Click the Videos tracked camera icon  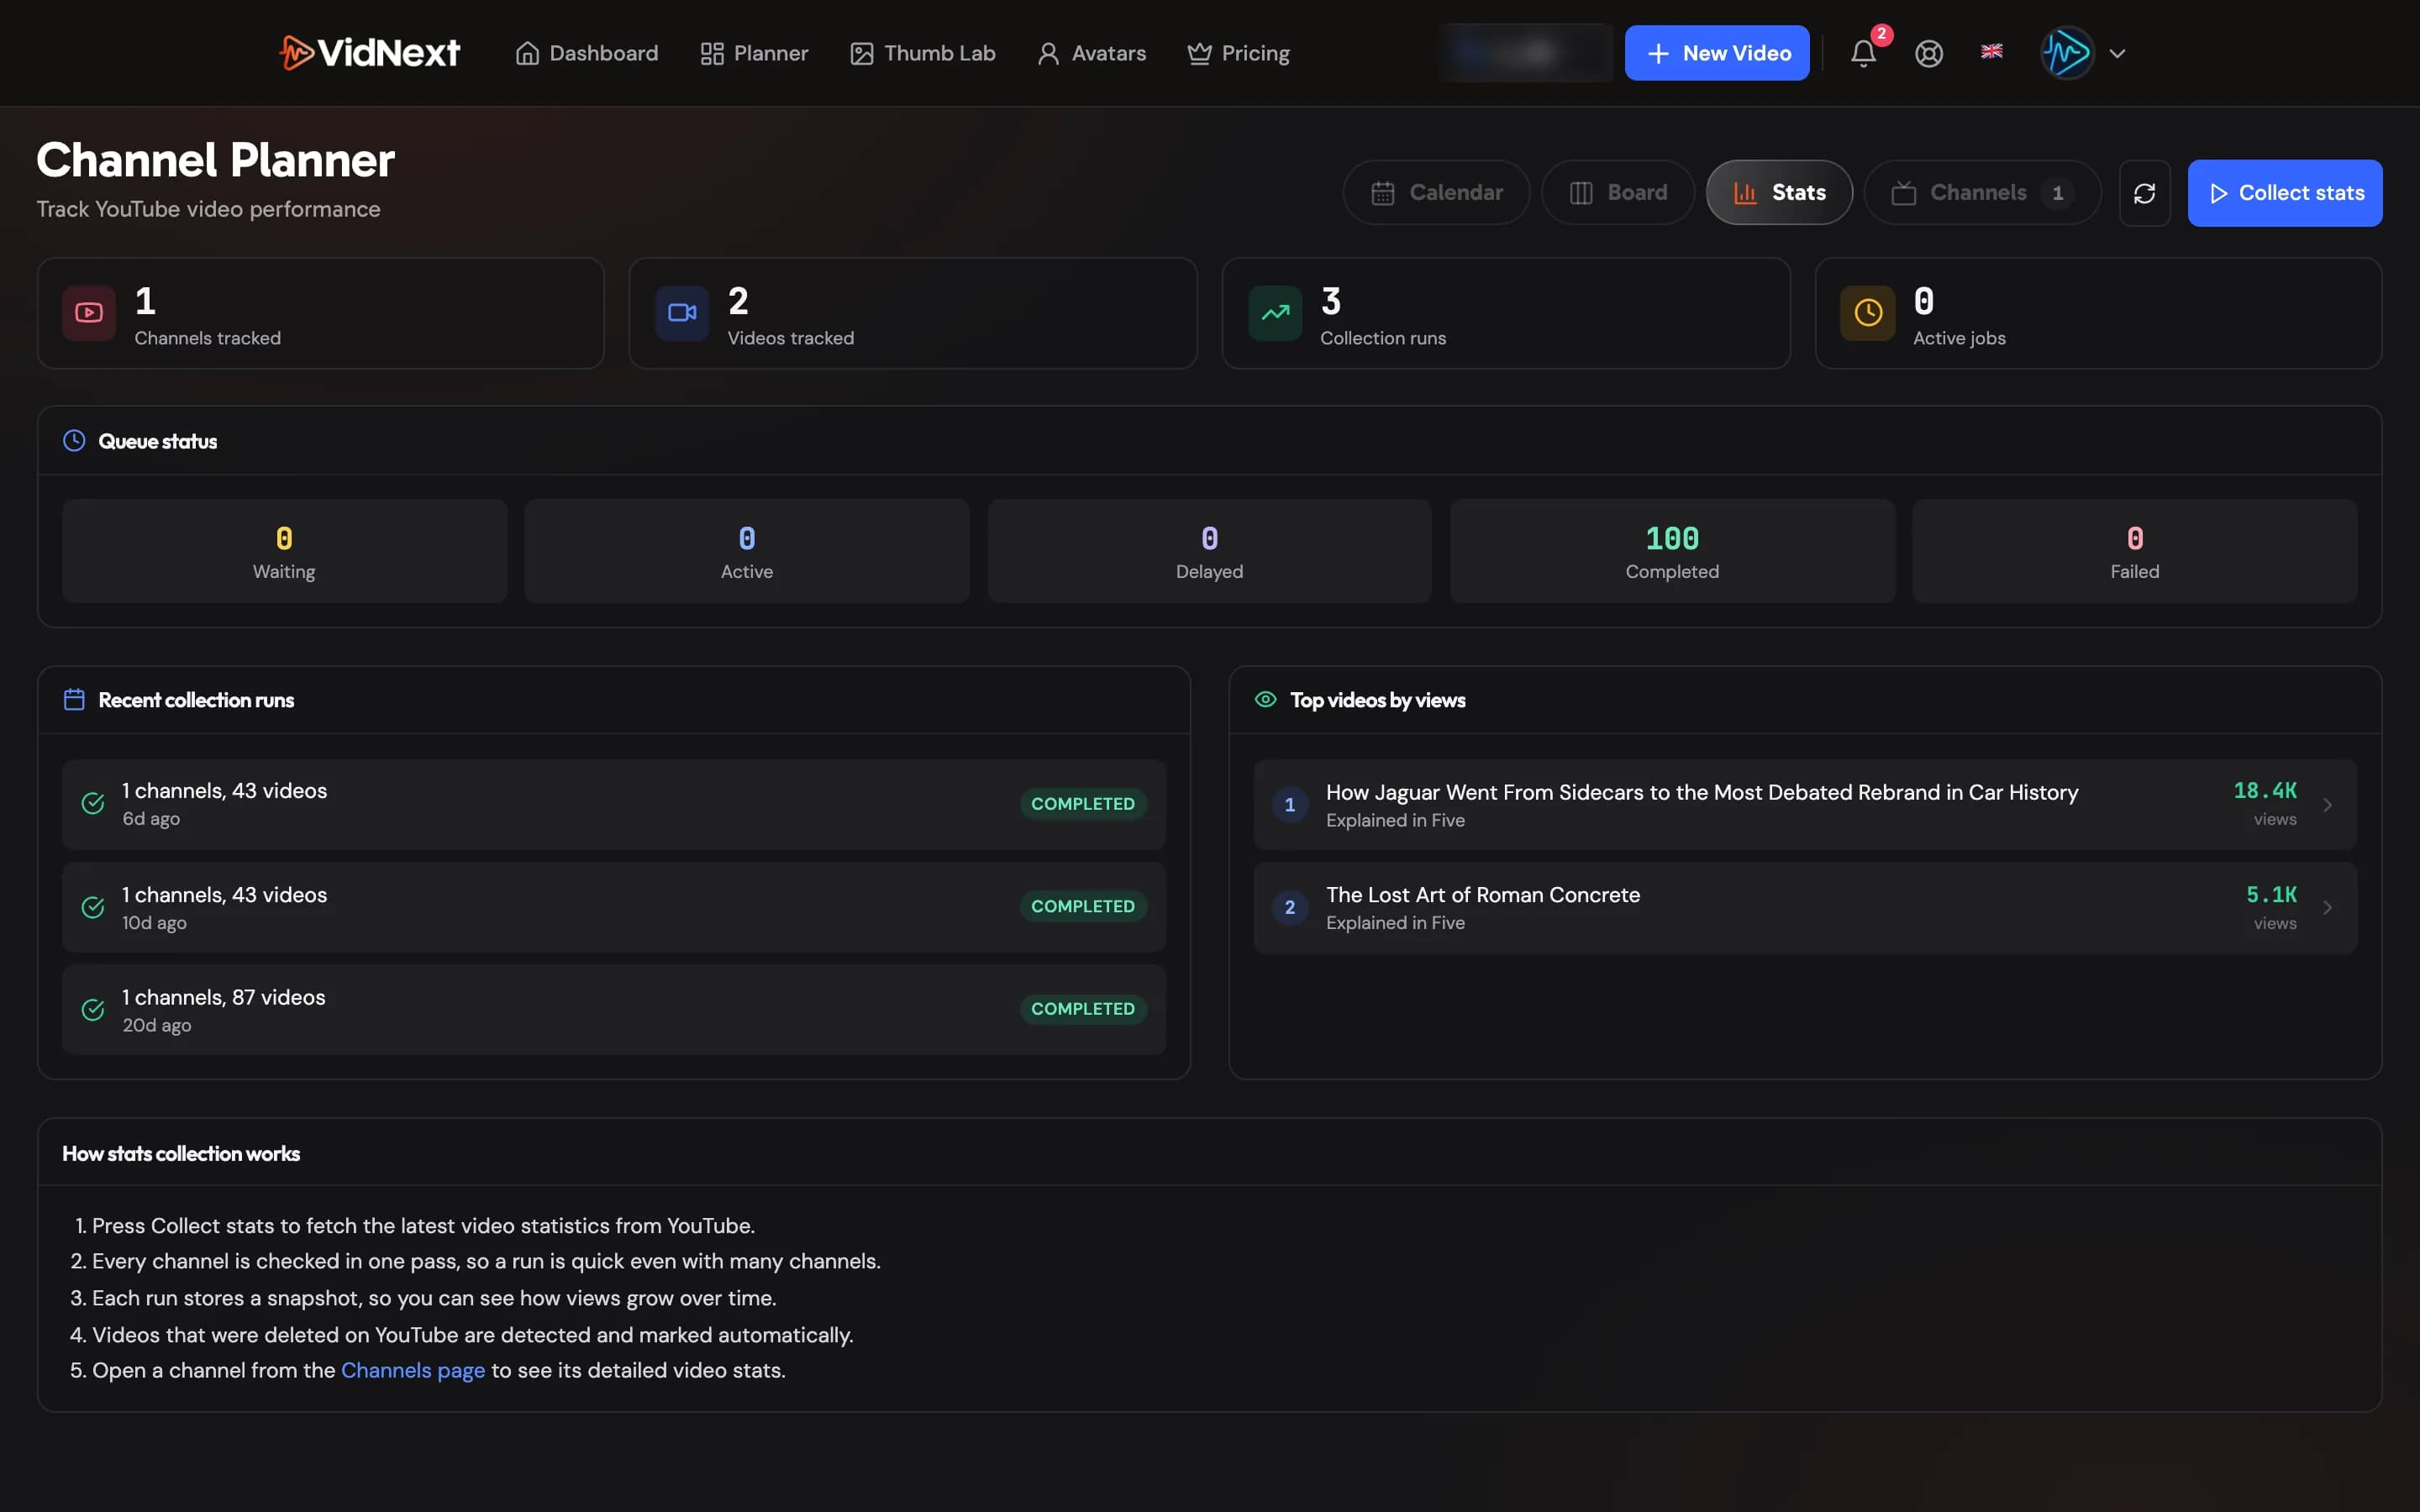coord(682,313)
